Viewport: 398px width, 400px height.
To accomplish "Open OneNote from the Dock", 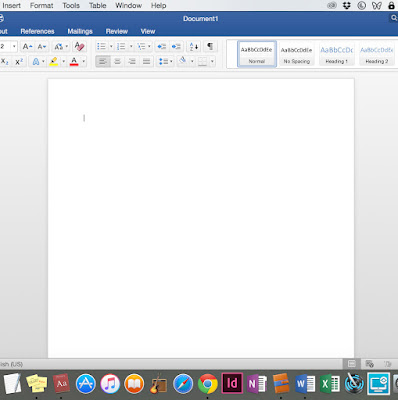I will (x=257, y=384).
